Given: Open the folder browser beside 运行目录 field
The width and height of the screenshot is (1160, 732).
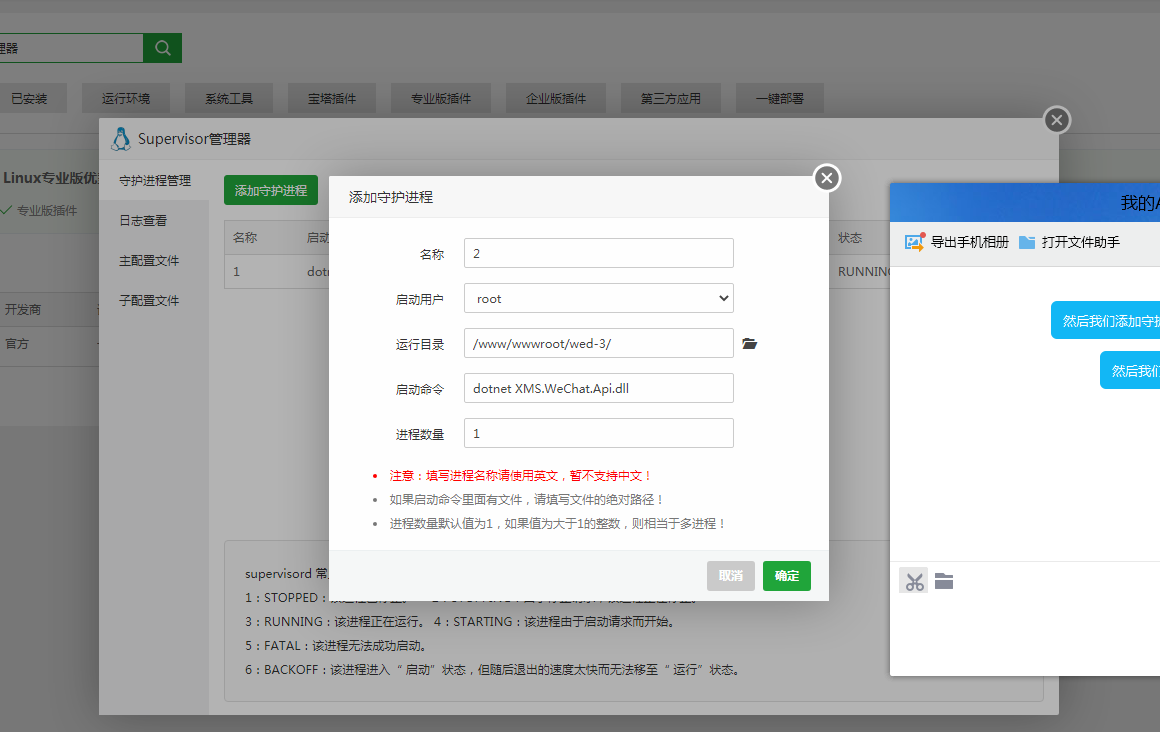Looking at the screenshot, I should [750, 343].
